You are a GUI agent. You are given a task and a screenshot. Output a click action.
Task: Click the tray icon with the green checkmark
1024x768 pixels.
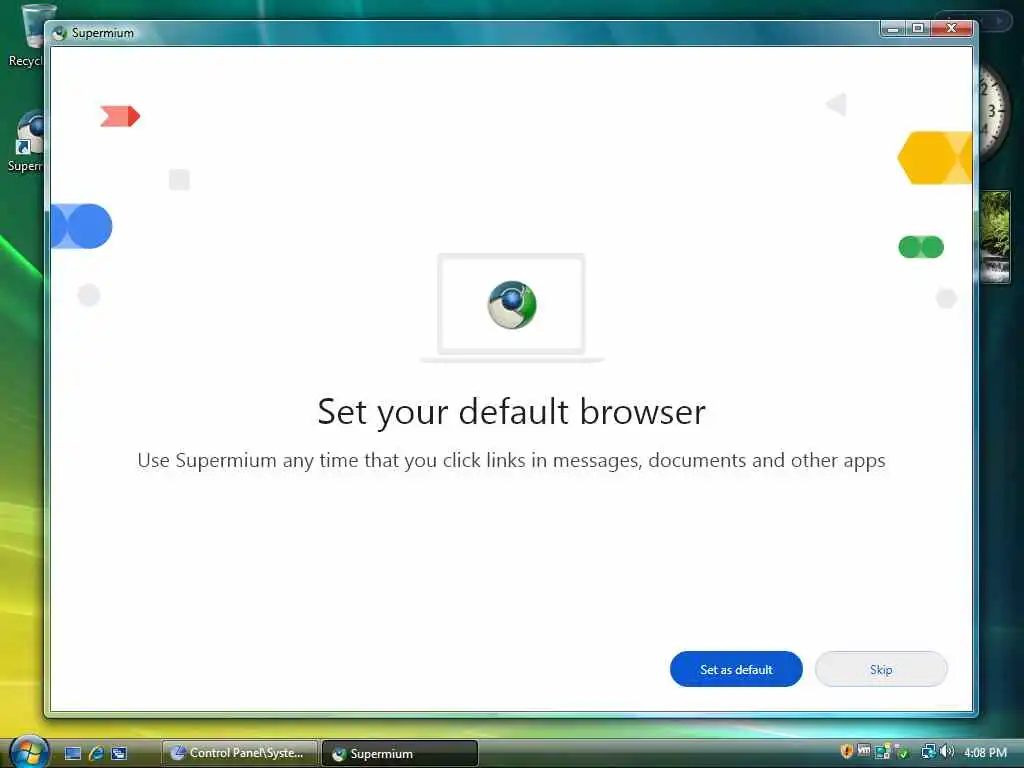[901, 752]
